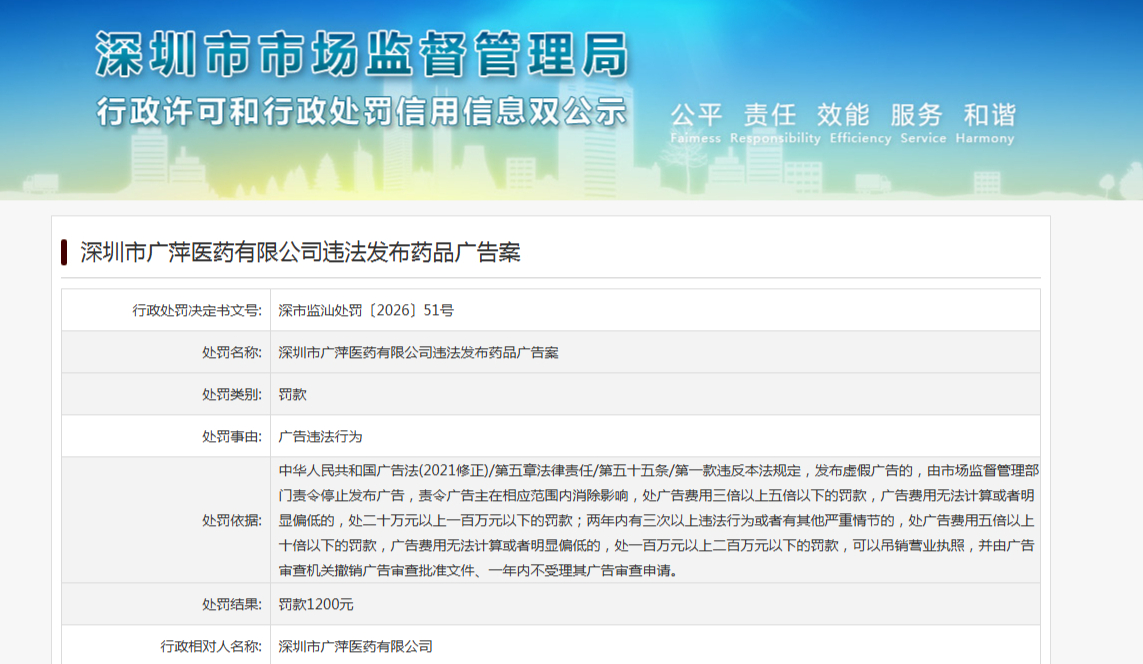Screen dimensions: 1143x664
Task: Click the 处罚名称 value 深圳市广萍医药有限公司违法发布药品广告案
Action: [x=418, y=353]
